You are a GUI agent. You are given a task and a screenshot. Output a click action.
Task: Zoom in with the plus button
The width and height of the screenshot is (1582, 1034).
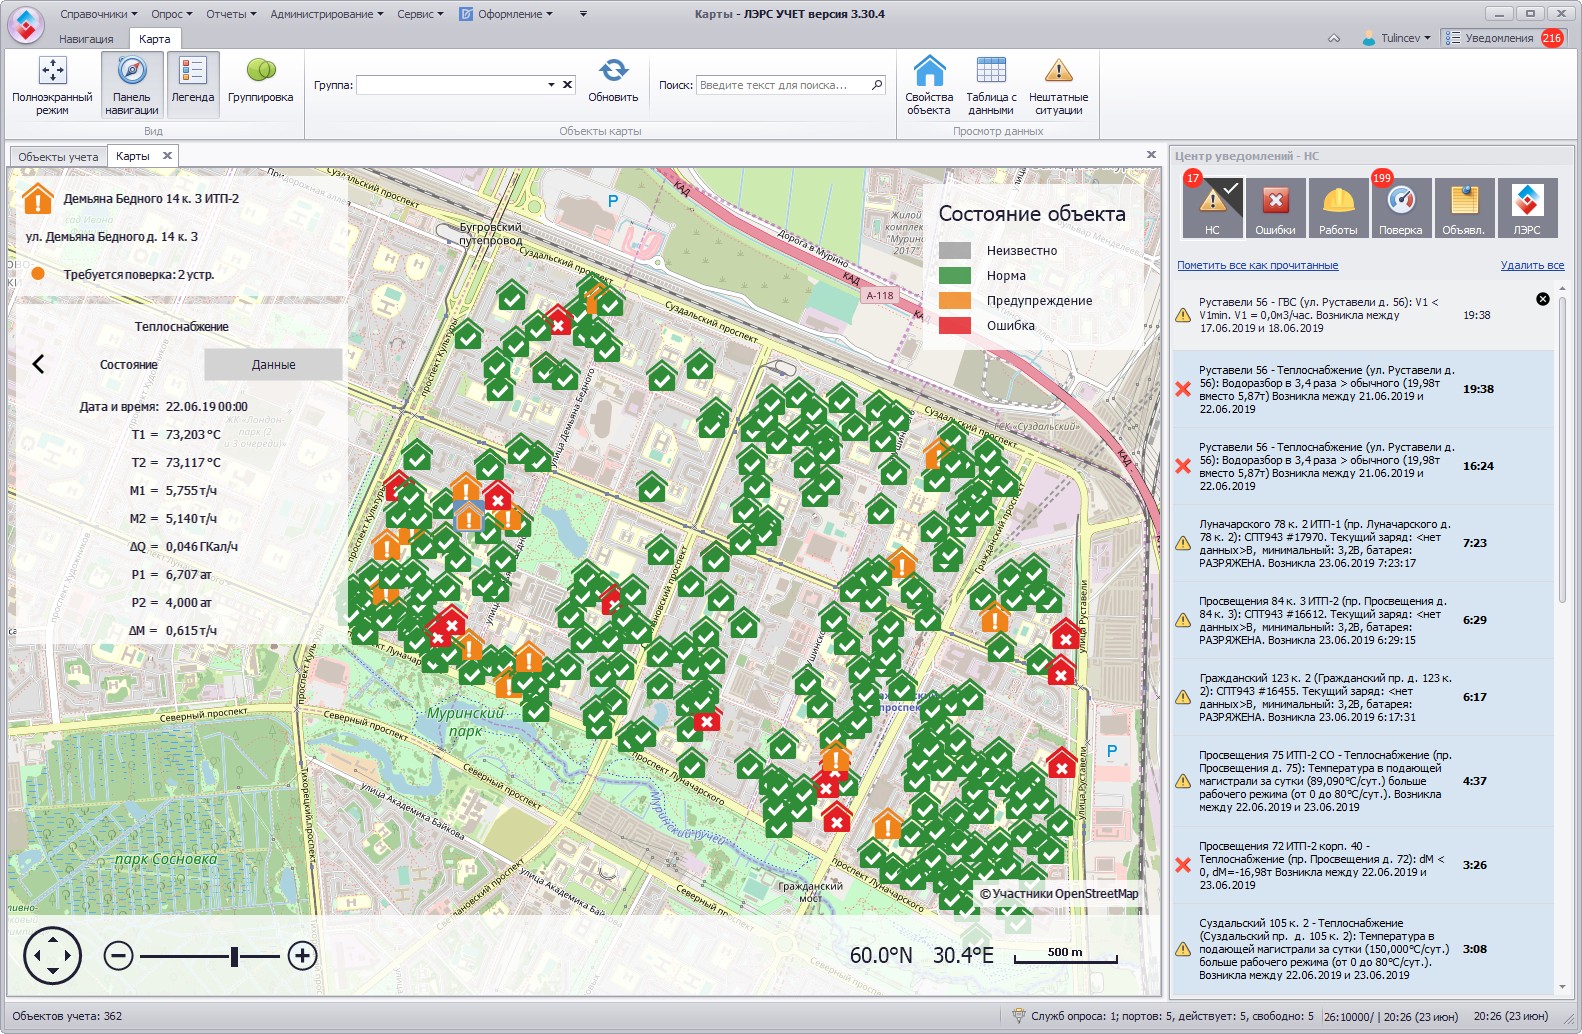click(302, 956)
